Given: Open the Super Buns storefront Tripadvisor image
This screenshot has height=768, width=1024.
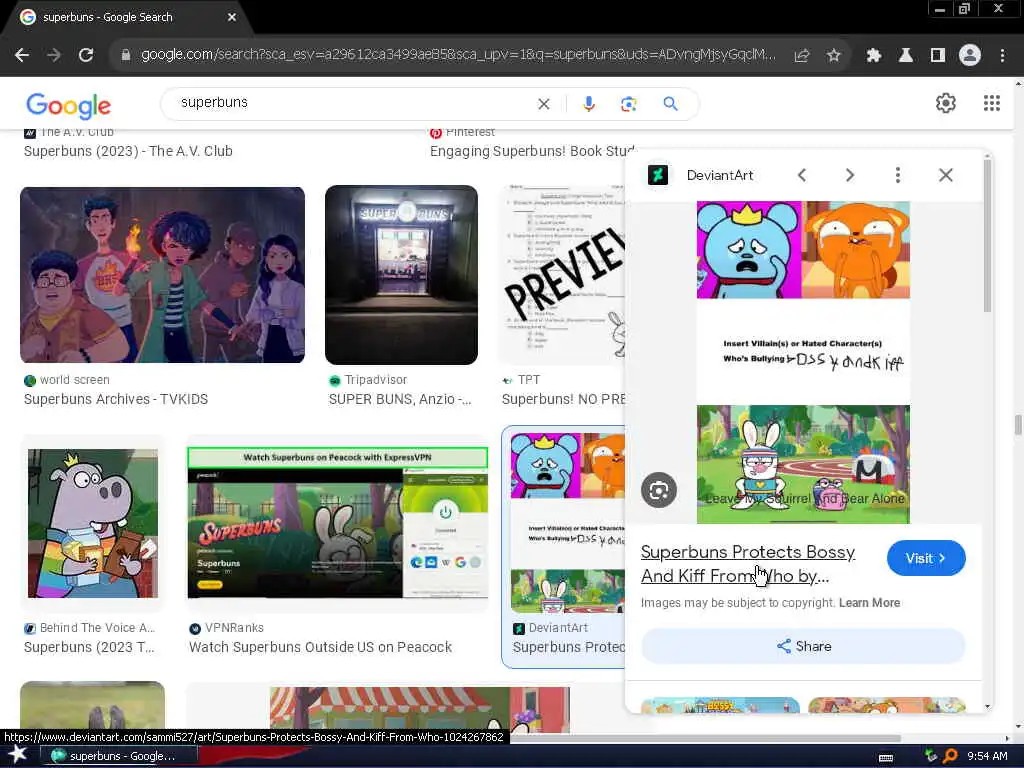Looking at the screenshot, I should coord(402,275).
